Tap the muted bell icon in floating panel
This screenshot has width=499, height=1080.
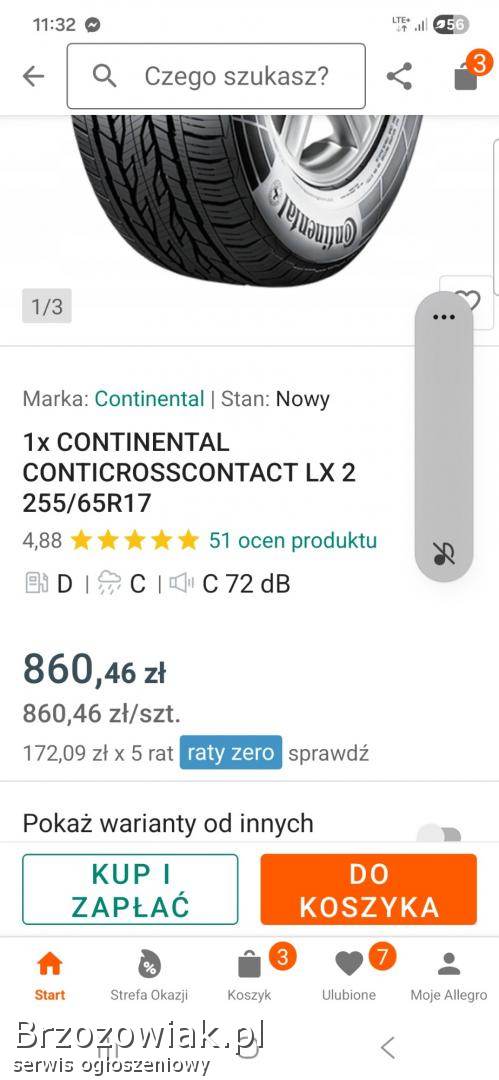tap(444, 554)
